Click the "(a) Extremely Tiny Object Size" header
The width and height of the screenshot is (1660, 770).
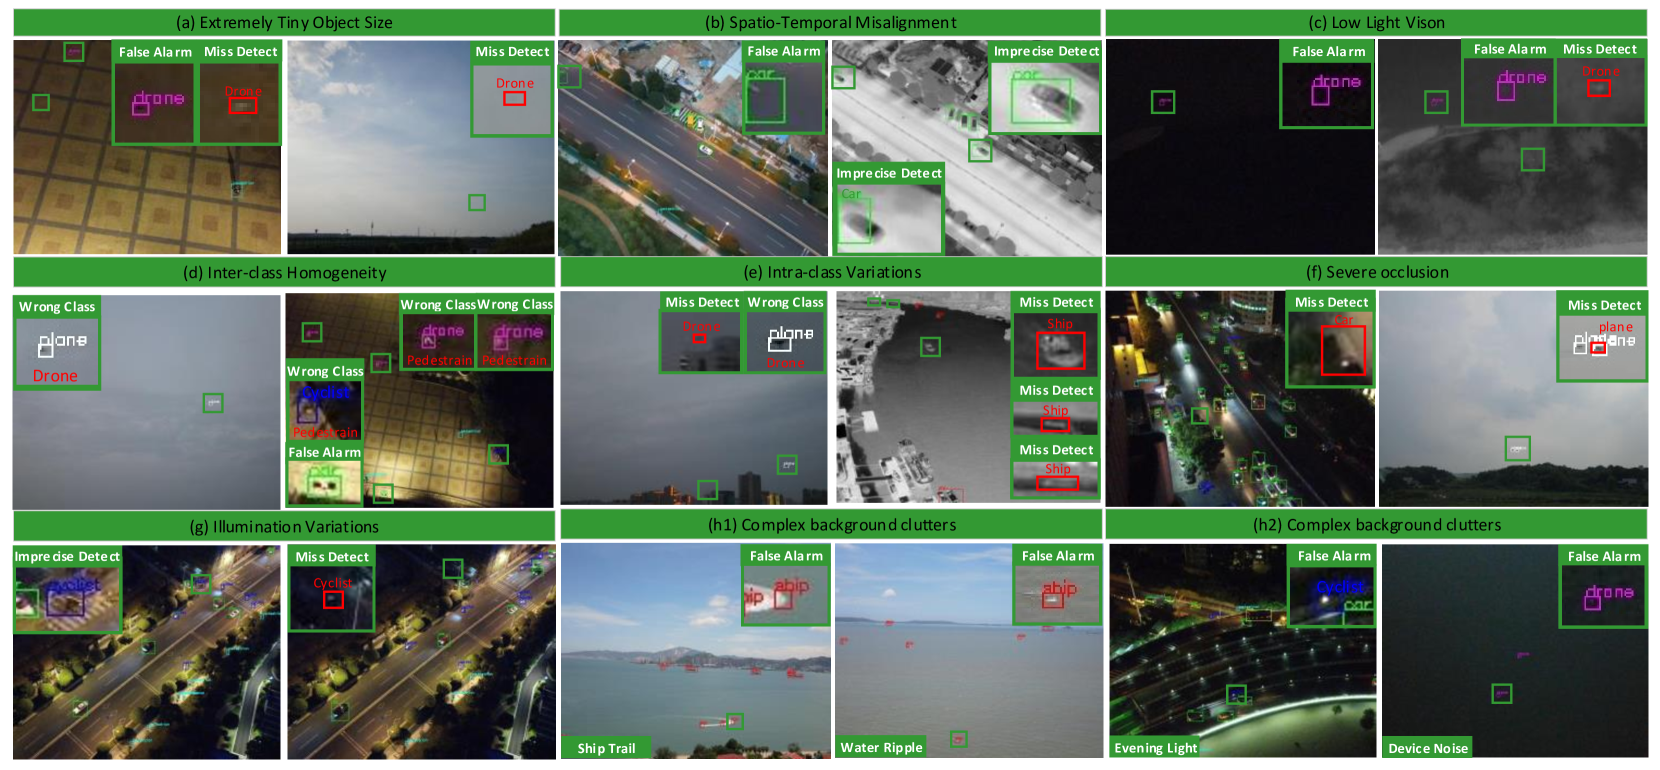click(284, 22)
